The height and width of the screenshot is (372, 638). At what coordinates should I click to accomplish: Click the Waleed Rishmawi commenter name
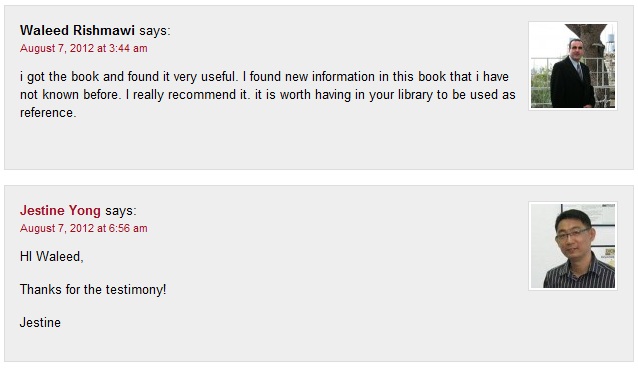[x=77, y=30]
